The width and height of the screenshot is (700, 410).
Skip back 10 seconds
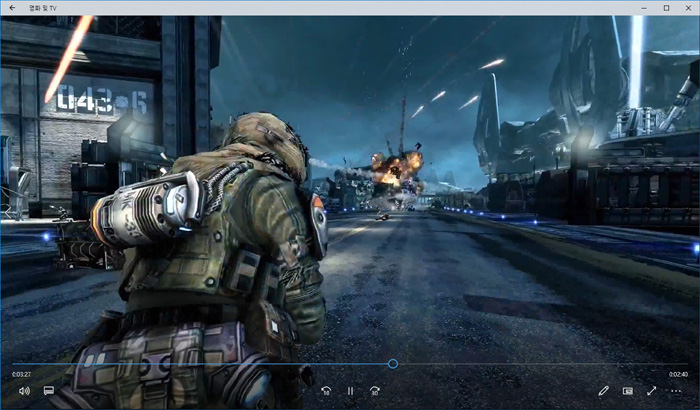coord(326,391)
